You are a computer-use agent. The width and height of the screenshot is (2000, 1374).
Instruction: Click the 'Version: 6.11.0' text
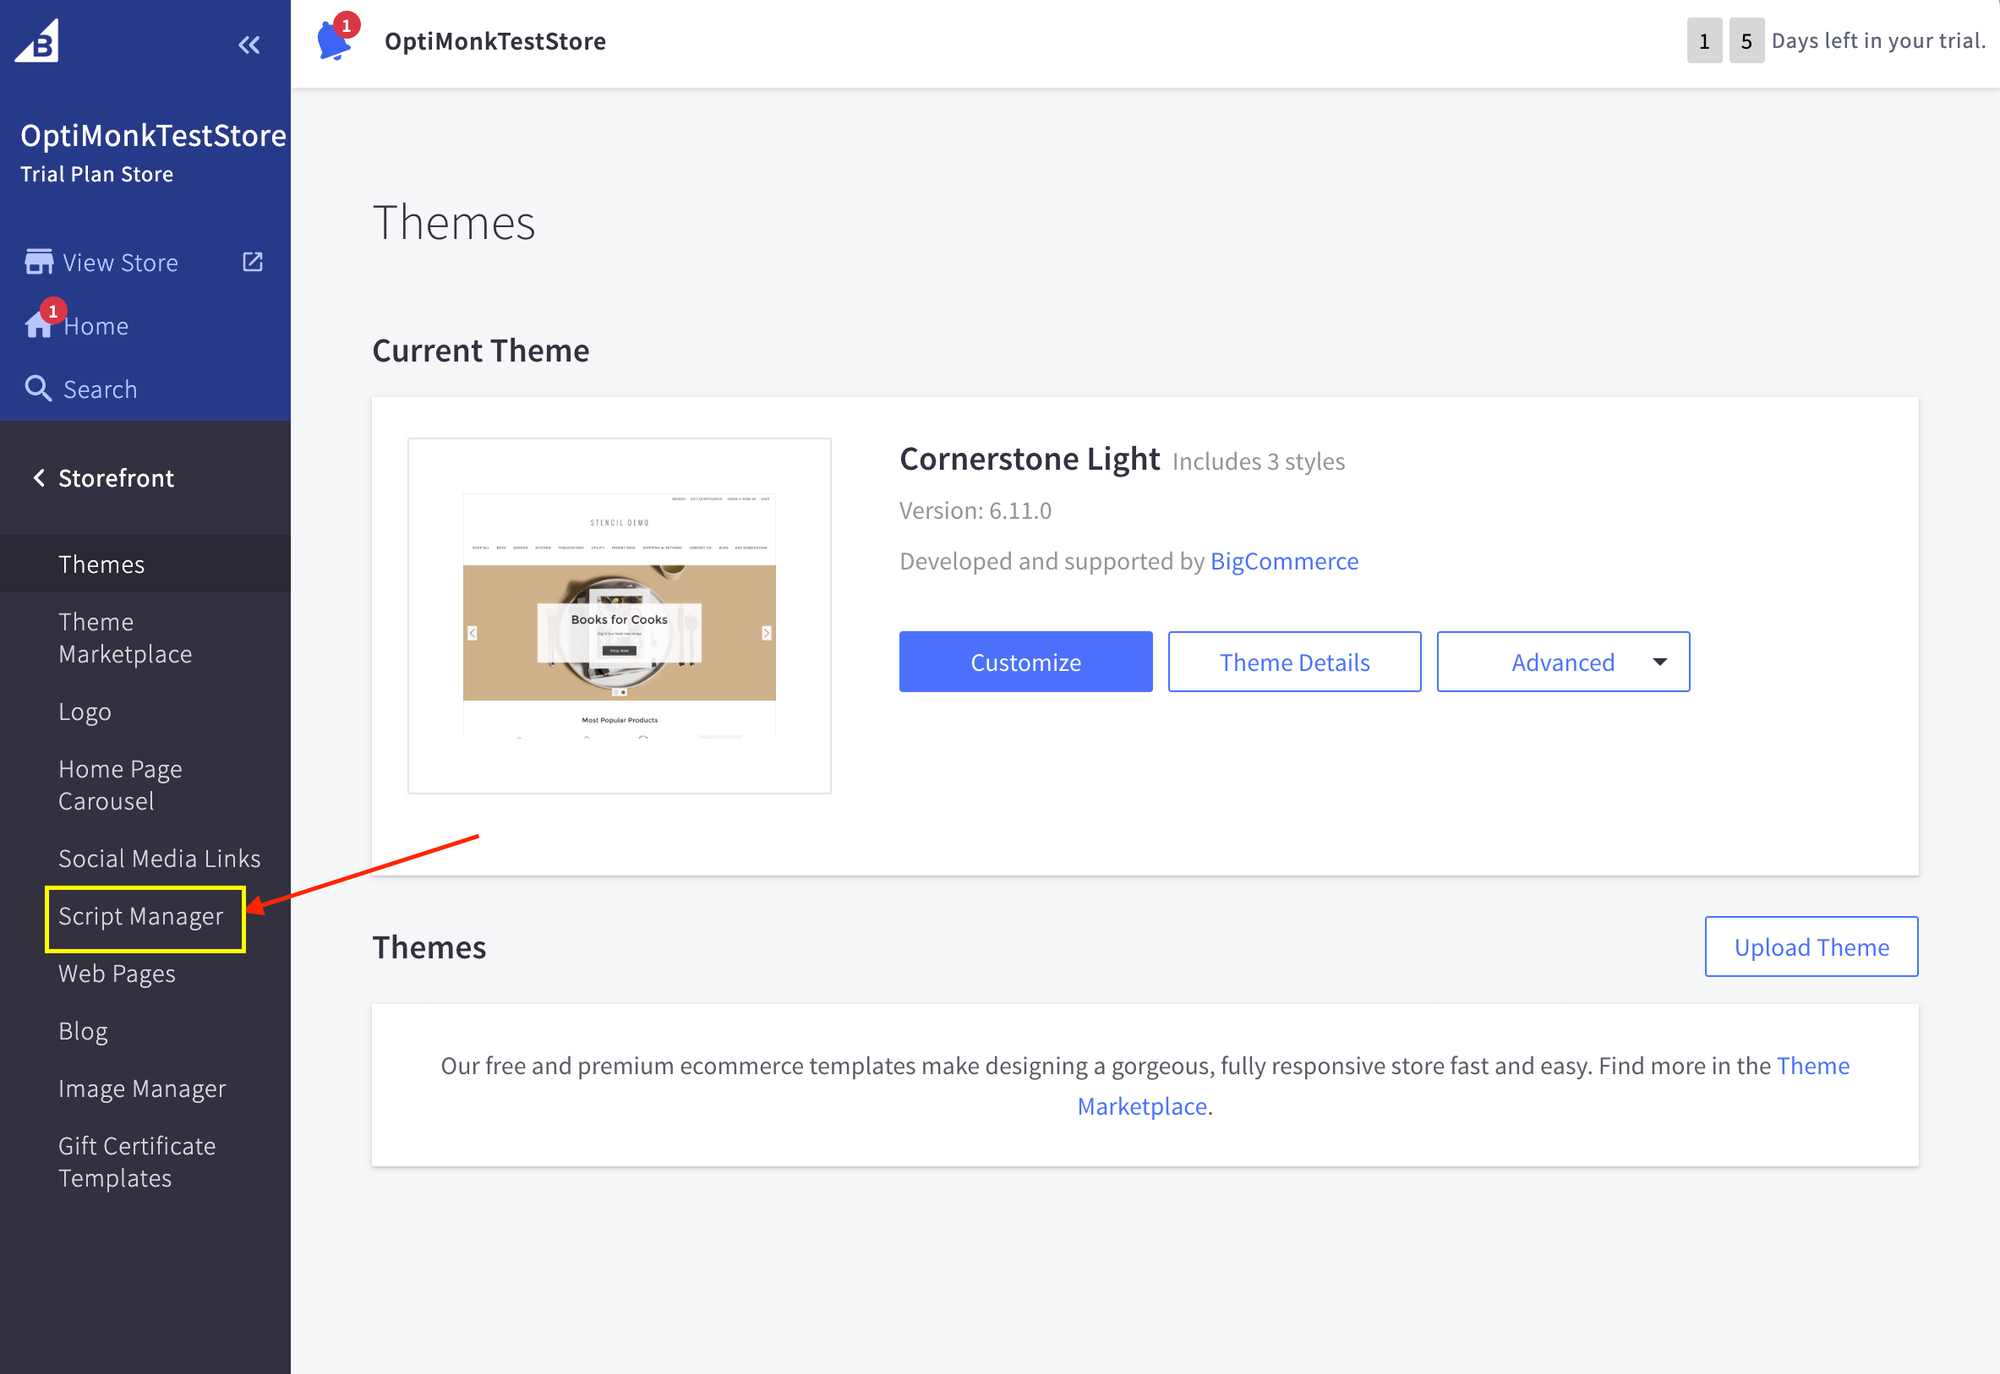tap(975, 510)
